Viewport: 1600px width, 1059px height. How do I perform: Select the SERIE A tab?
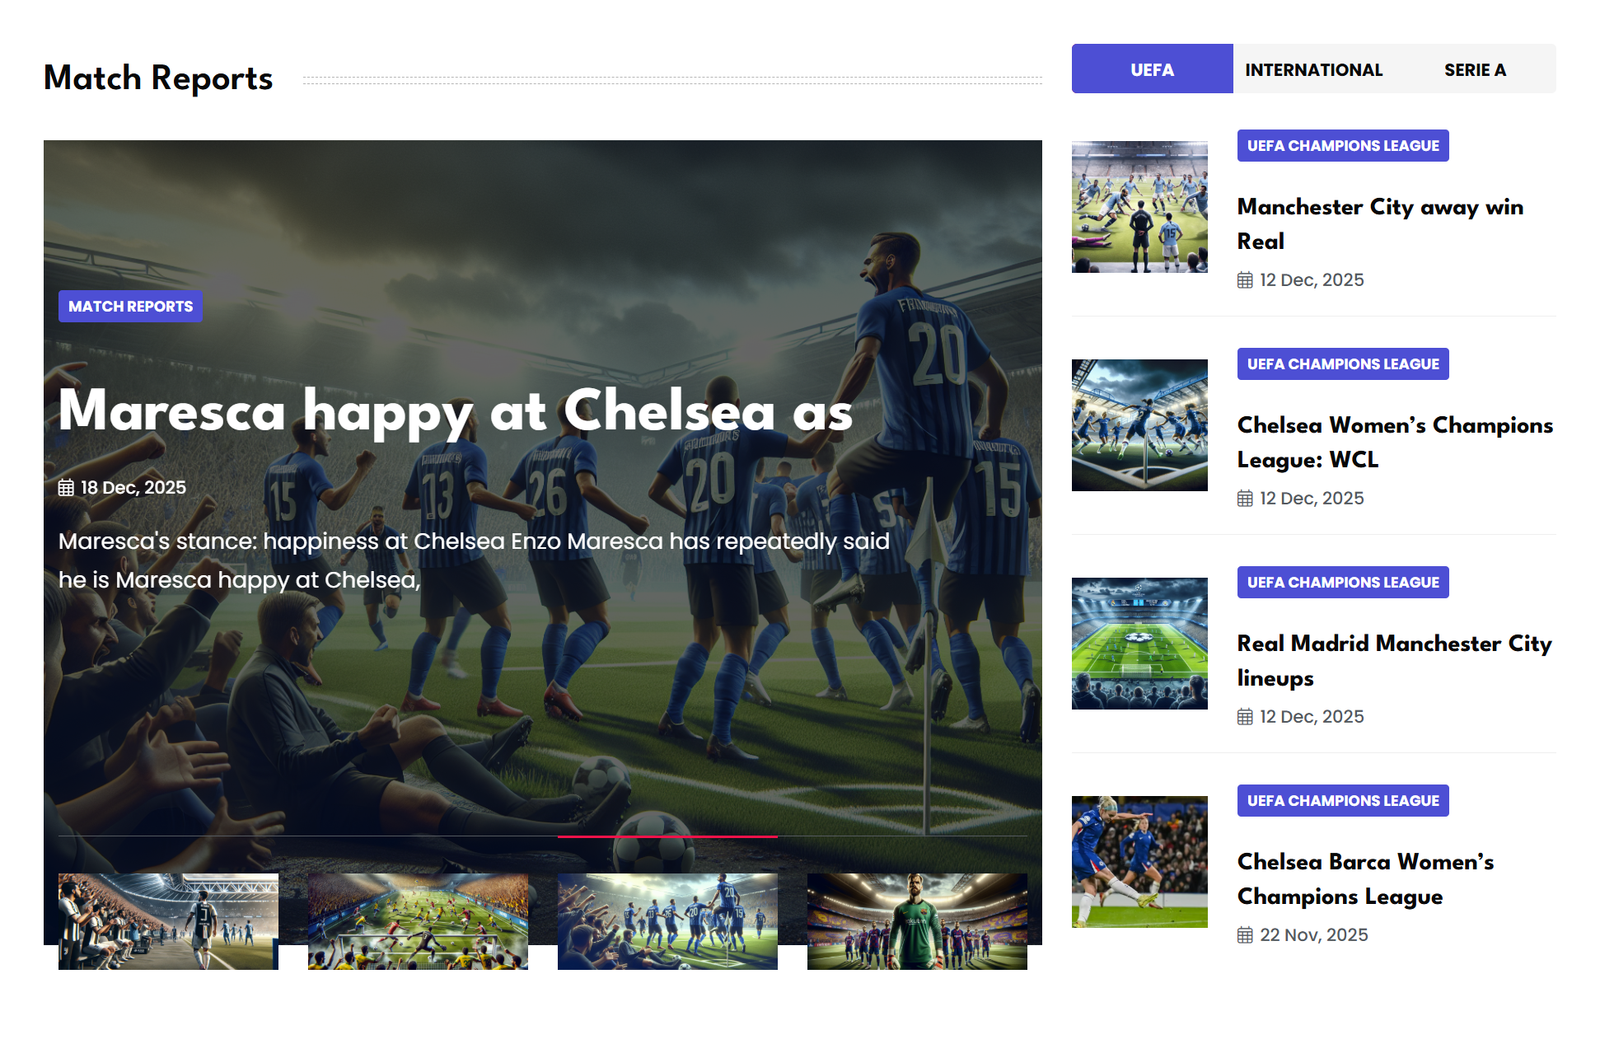click(x=1475, y=69)
